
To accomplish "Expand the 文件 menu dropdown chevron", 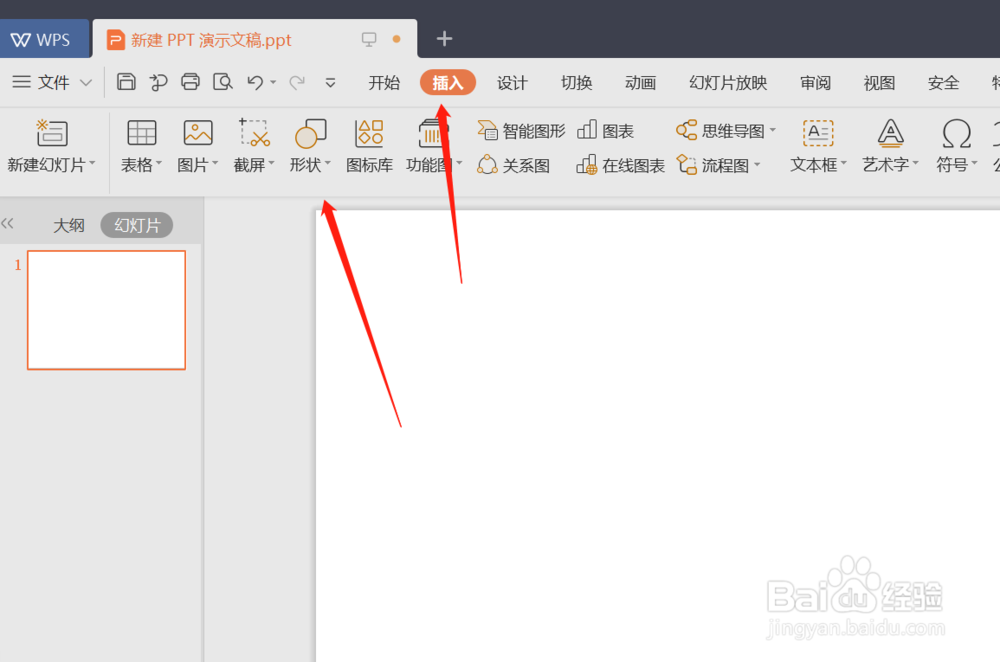I will click(86, 82).
